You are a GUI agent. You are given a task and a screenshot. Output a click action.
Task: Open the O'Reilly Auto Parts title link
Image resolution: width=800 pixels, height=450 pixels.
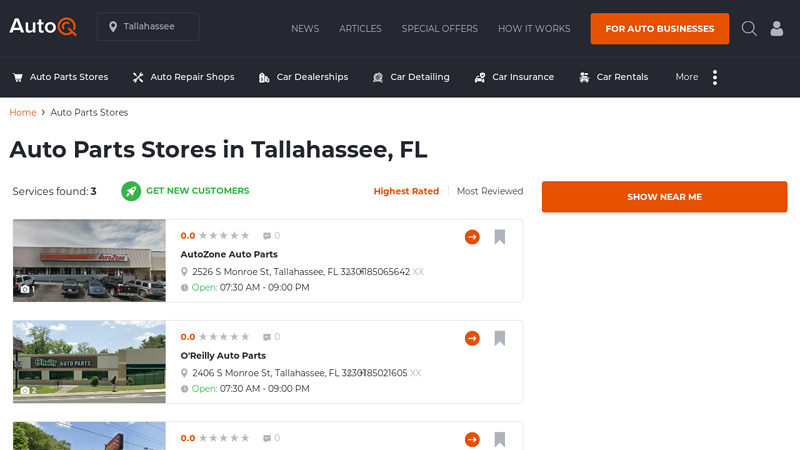(x=223, y=356)
